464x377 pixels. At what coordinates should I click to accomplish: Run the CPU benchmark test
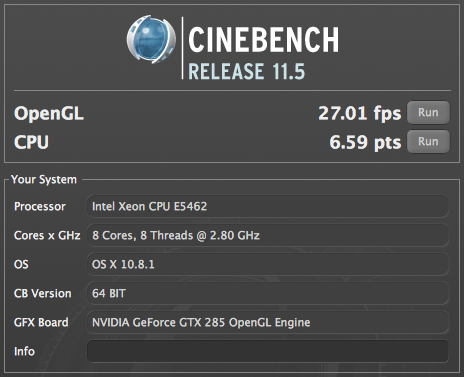(x=428, y=142)
